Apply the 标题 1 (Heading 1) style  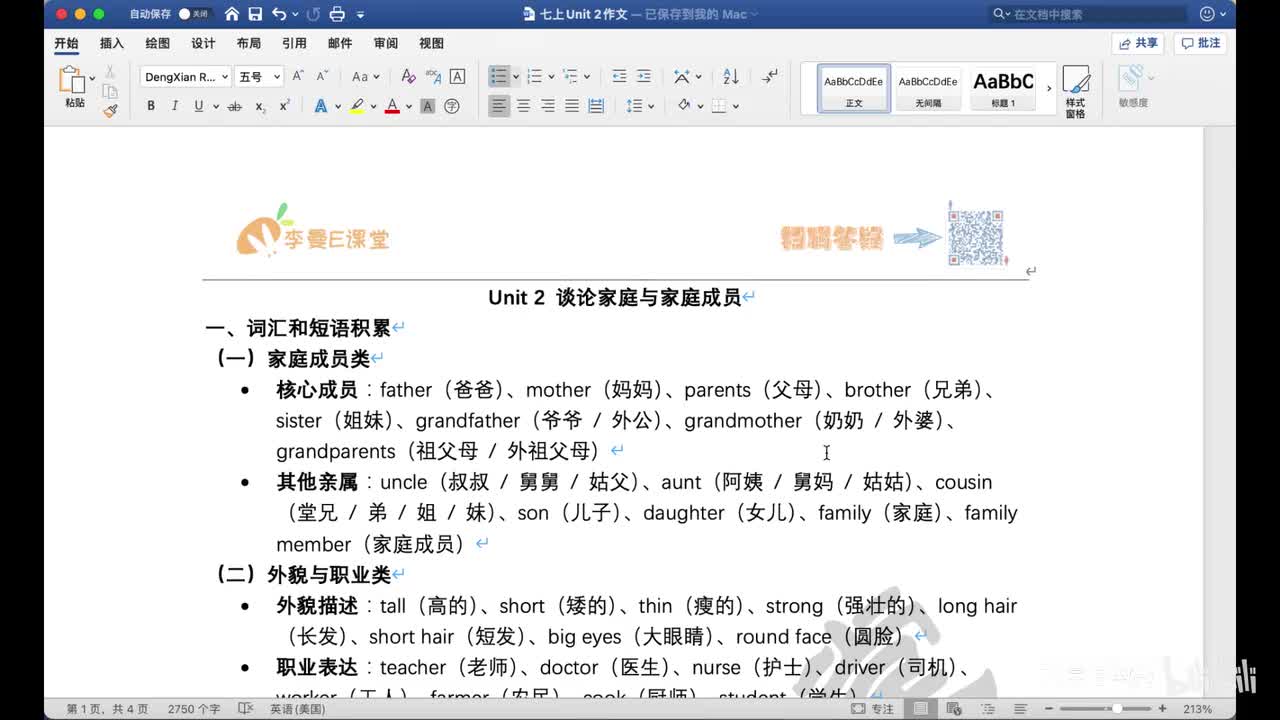[x=1003, y=88]
